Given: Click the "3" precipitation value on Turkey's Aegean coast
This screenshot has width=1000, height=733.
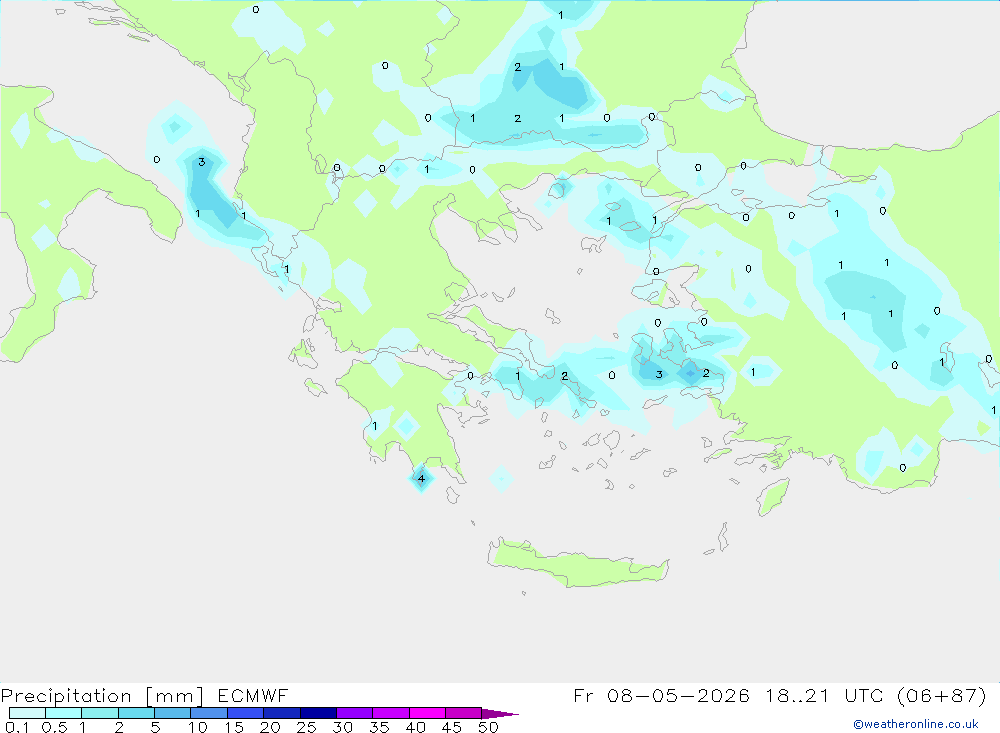Looking at the screenshot, I should (x=659, y=374).
